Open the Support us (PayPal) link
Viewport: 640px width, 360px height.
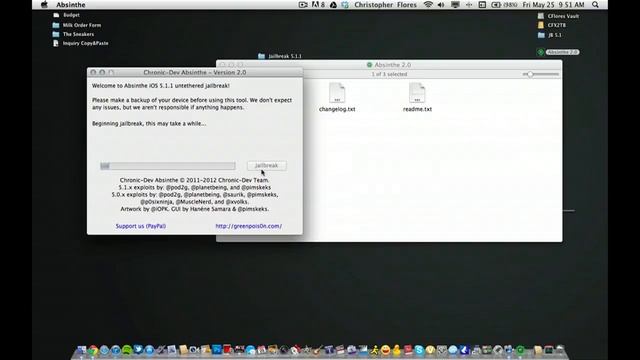(x=140, y=226)
